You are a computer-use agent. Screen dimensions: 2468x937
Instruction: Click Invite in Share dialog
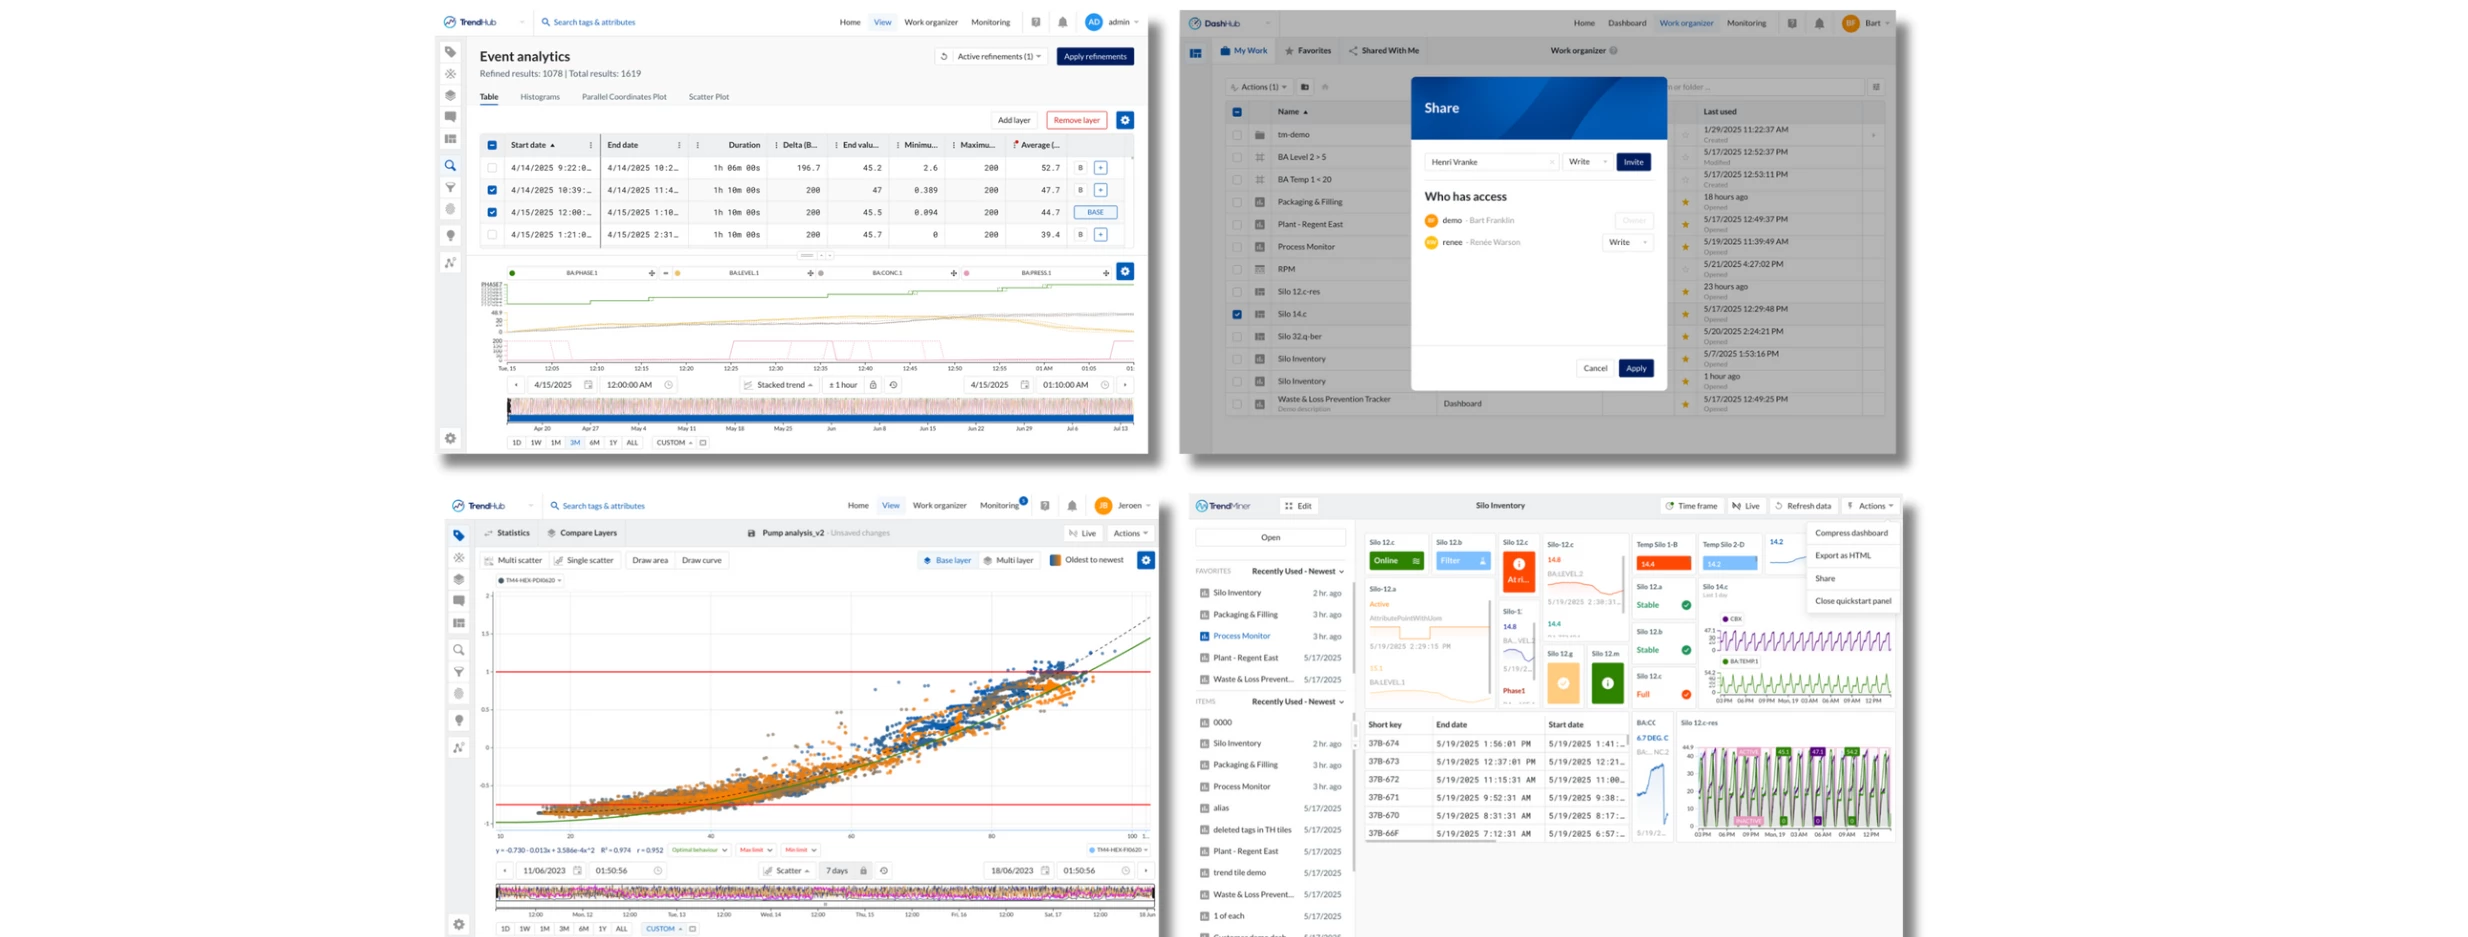pyautogui.click(x=1633, y=162)
